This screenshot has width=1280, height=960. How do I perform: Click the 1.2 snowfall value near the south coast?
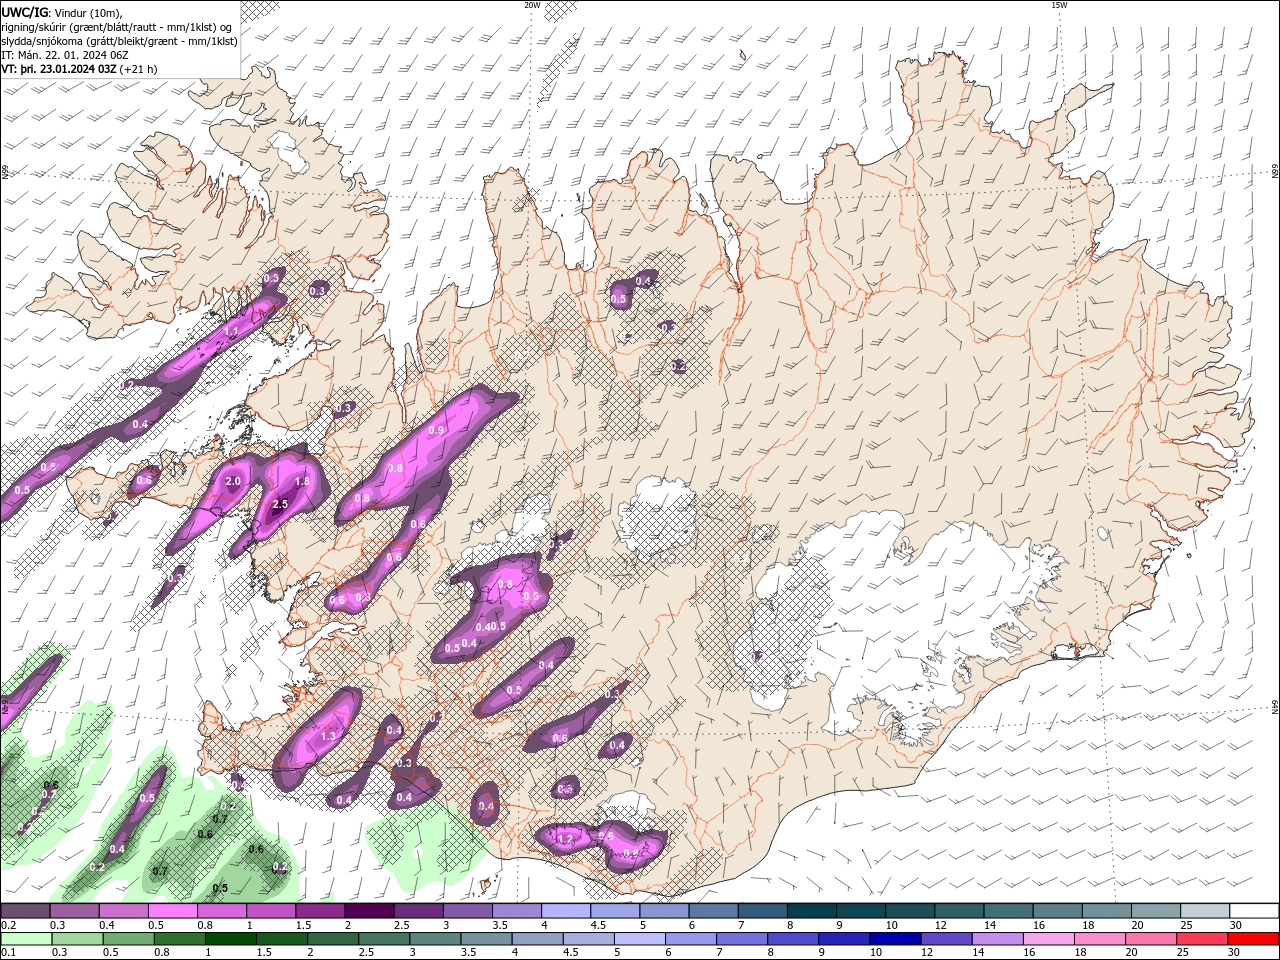(x=565, y=839)
